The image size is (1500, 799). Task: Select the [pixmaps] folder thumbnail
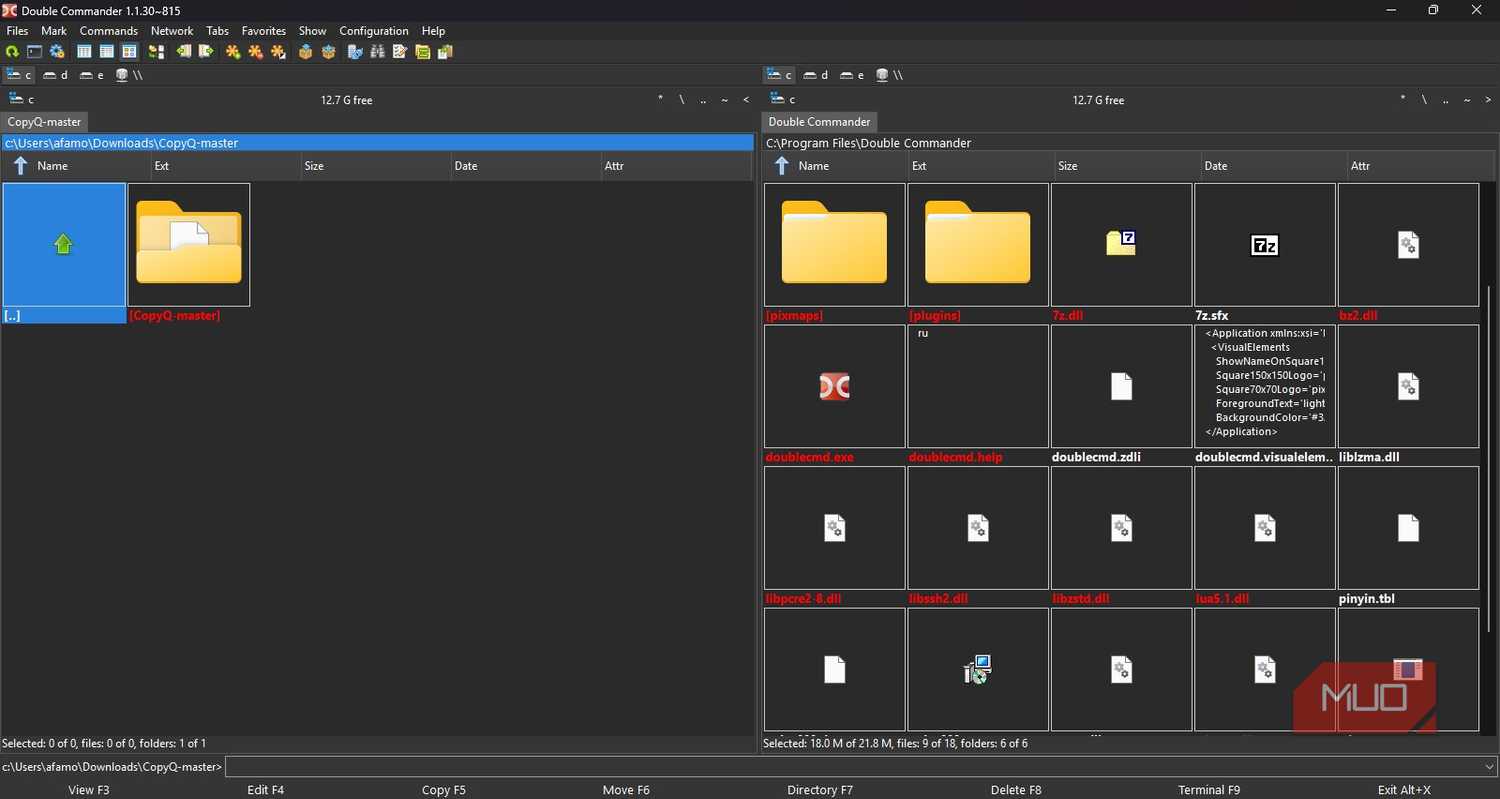tap(835, 252)
